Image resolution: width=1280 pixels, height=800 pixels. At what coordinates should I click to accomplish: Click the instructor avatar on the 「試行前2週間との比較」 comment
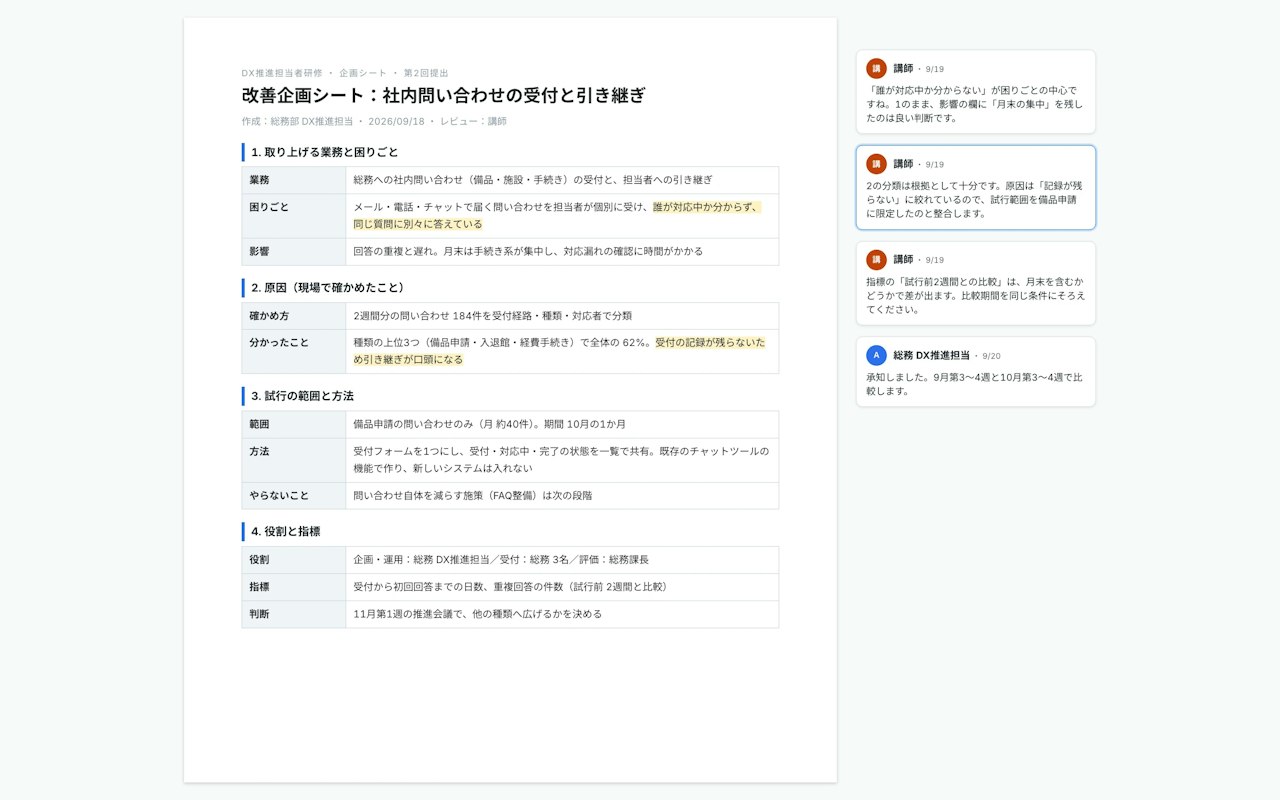click(876, 260)
